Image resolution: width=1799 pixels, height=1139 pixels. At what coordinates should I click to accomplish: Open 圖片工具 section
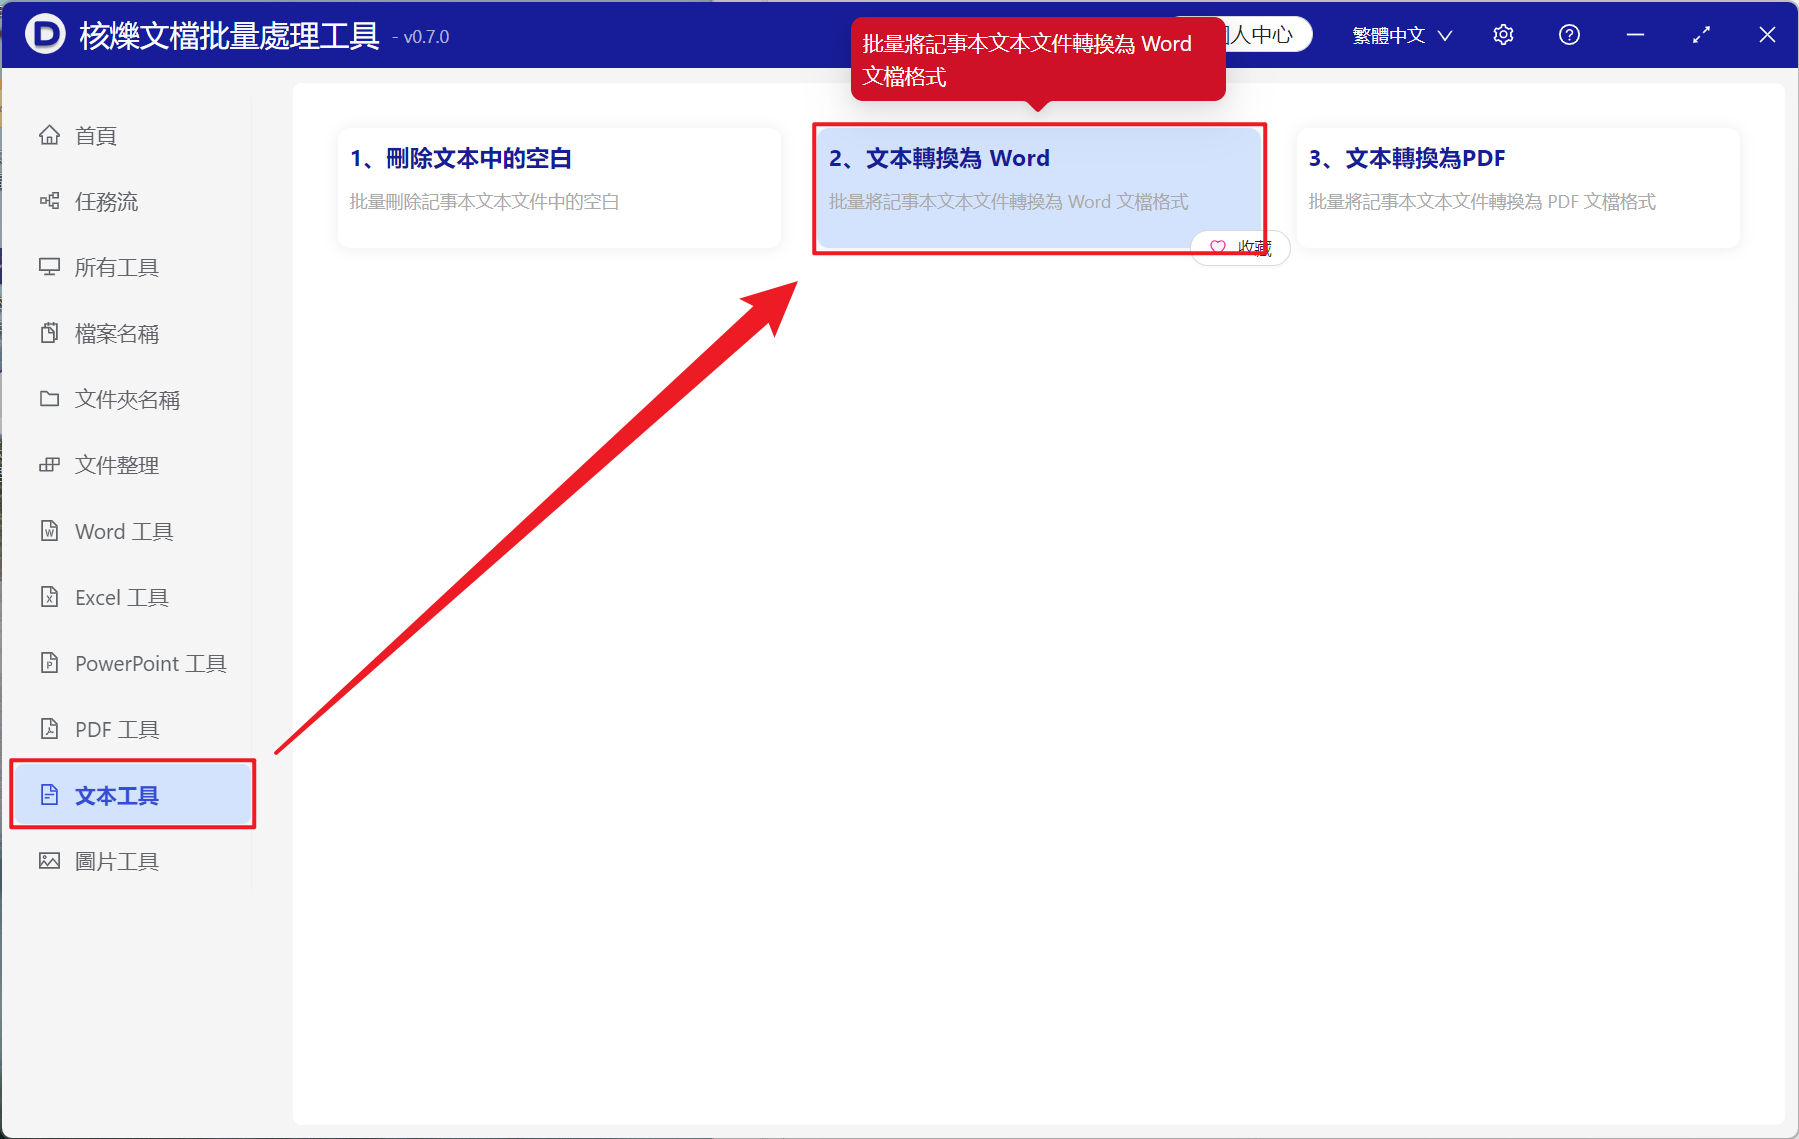131,861
